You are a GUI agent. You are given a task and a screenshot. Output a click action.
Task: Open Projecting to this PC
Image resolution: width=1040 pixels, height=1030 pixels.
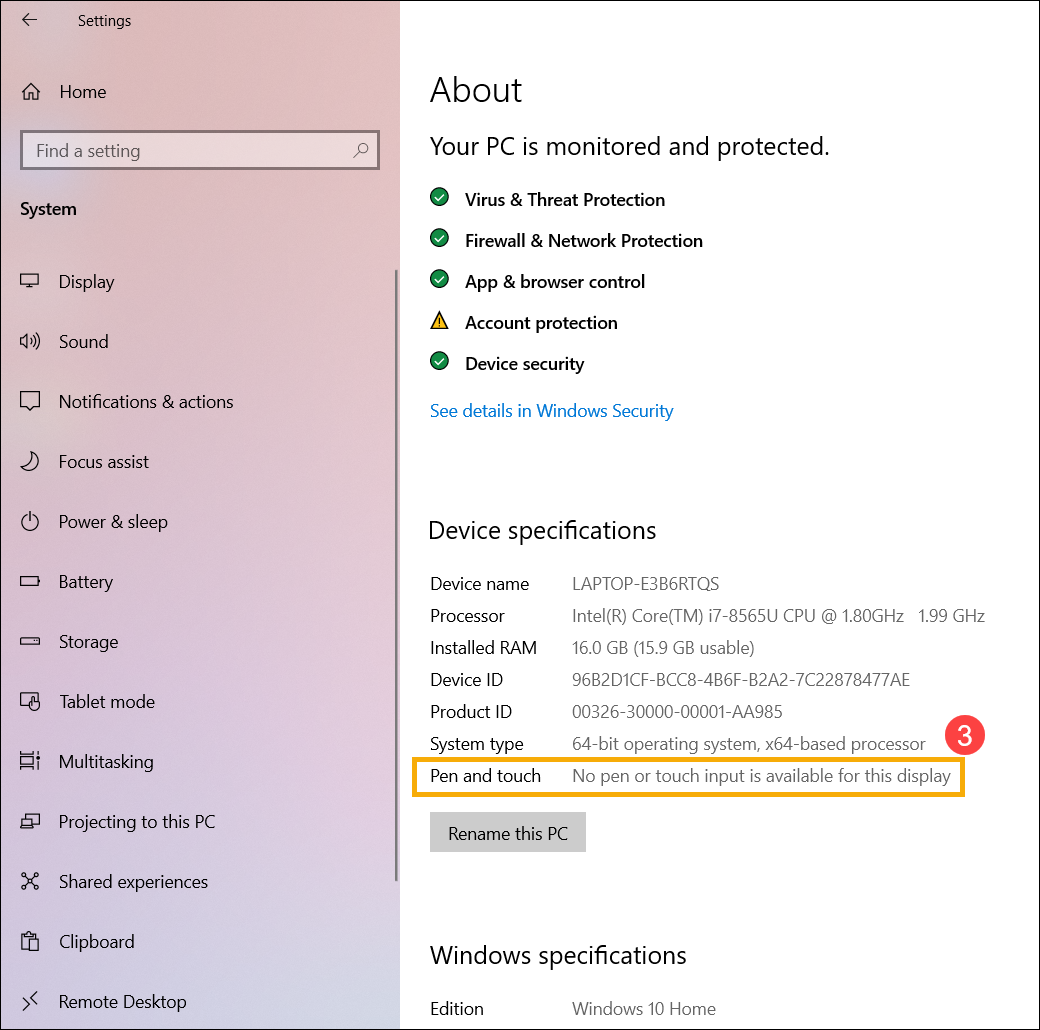click(x=137, y=822)
